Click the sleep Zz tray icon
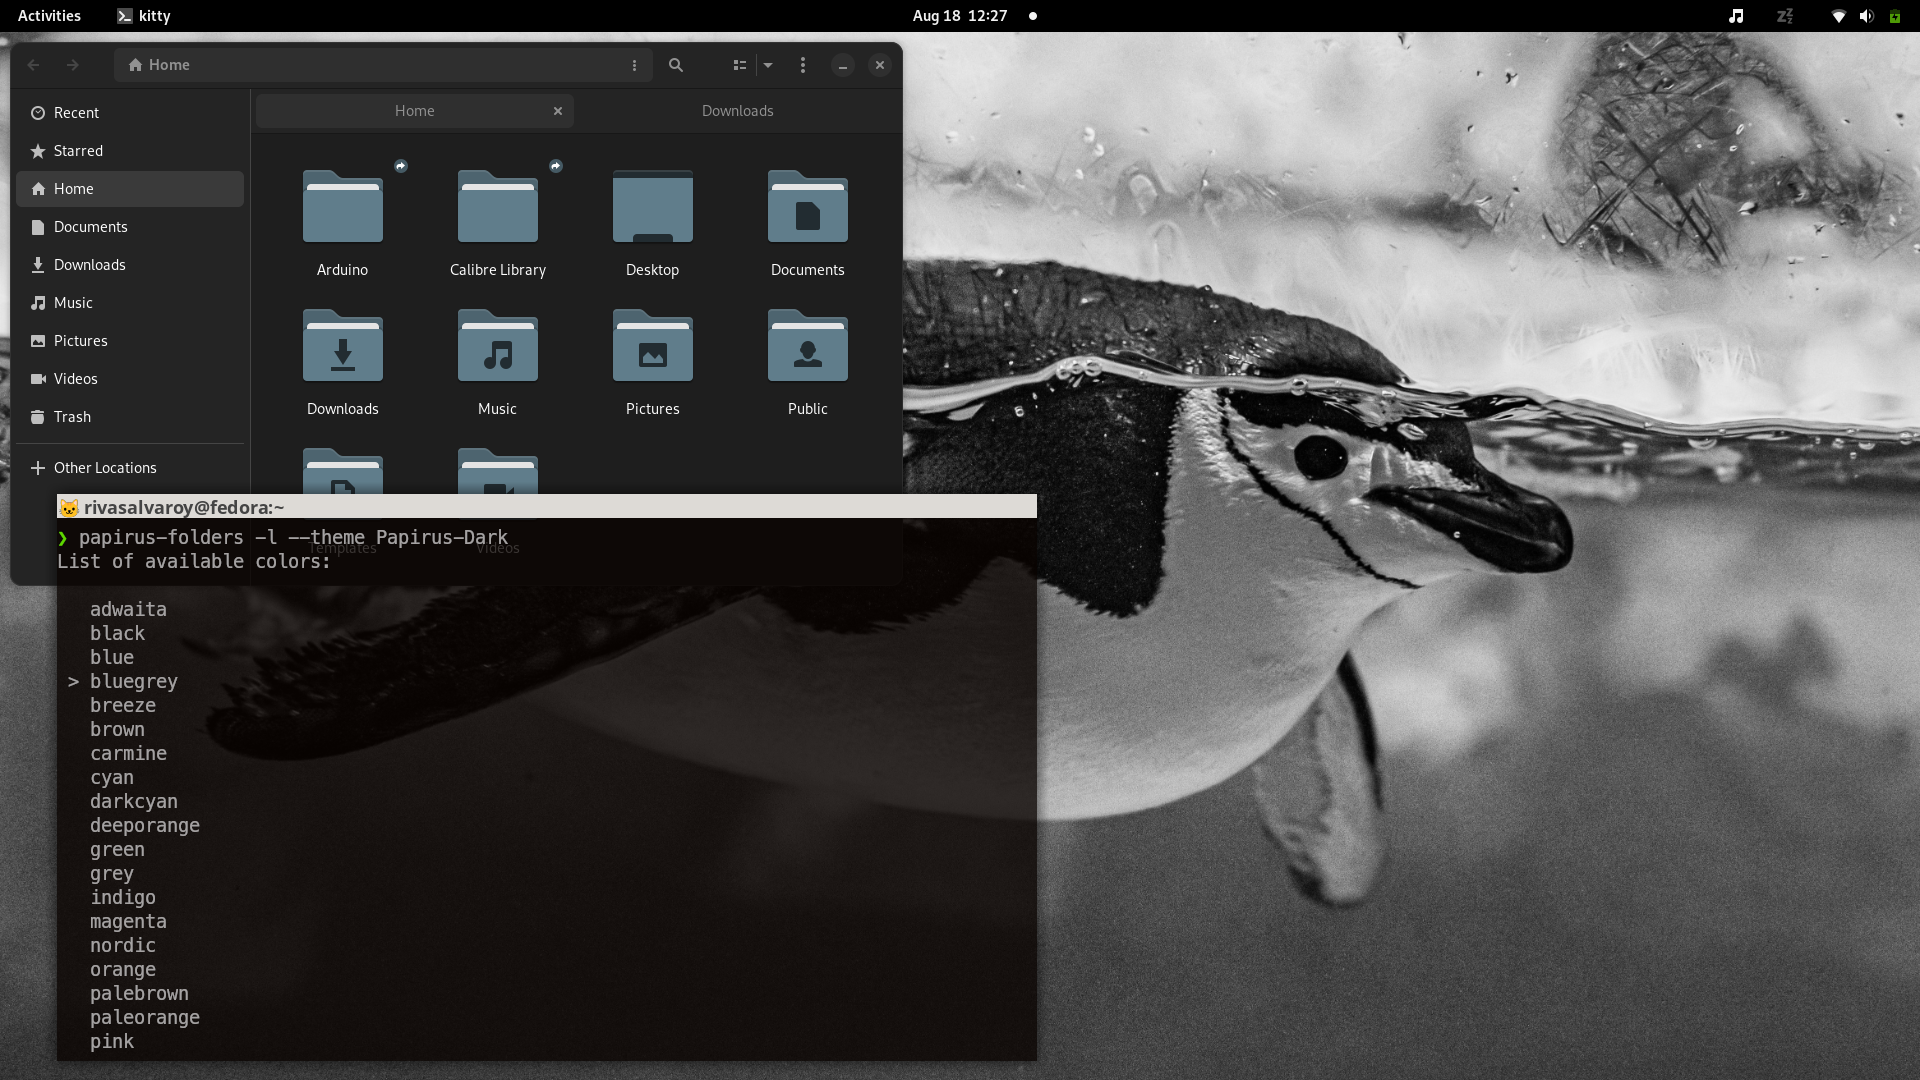The height and width of the screenshot is (1080, 1920). point(1785,16)
